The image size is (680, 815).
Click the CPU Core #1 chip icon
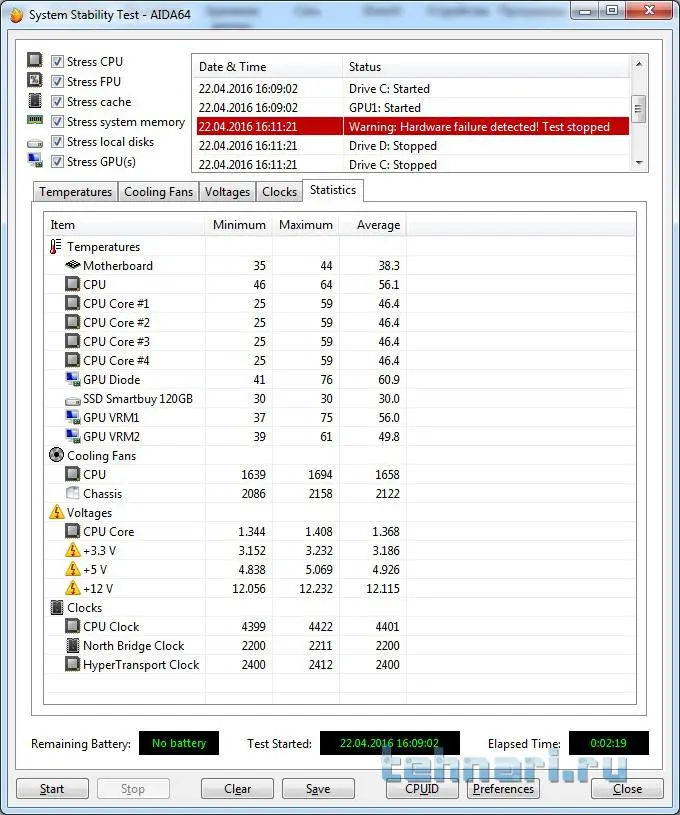click(72, 303)
